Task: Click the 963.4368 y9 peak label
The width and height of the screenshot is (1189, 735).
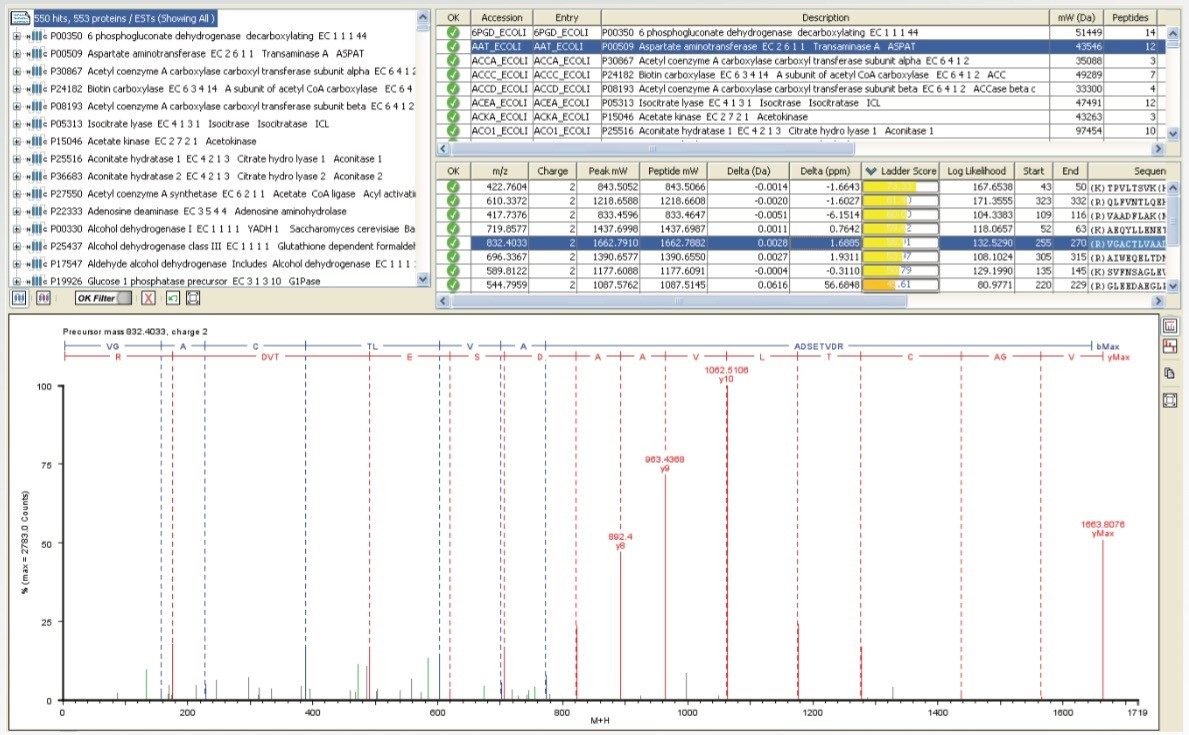Action: (664, 463)
